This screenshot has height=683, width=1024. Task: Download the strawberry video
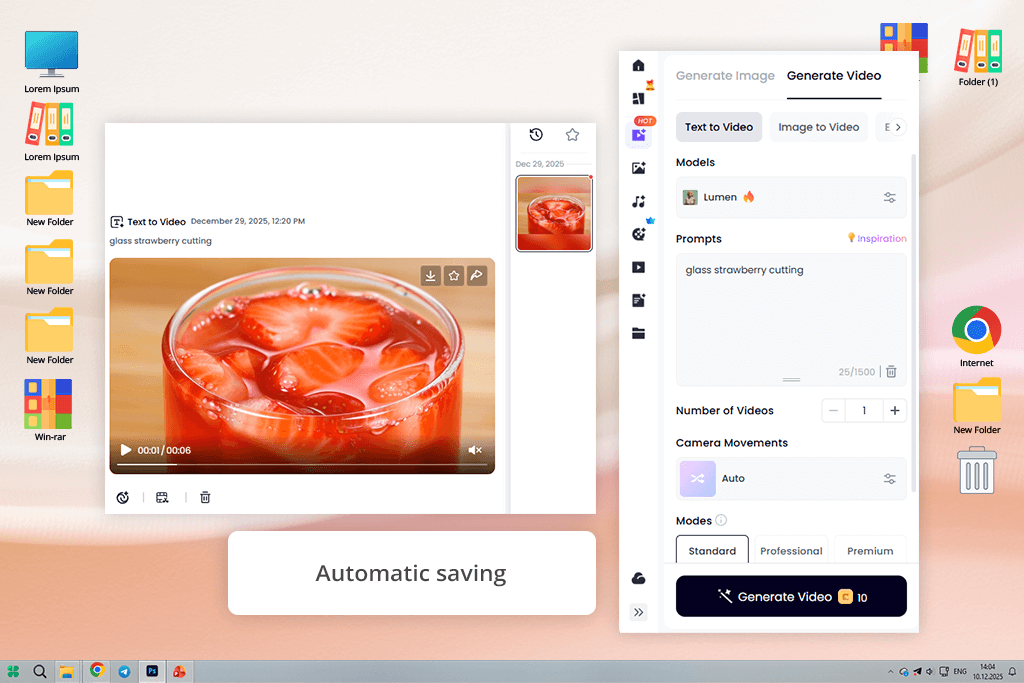point(430,276)
